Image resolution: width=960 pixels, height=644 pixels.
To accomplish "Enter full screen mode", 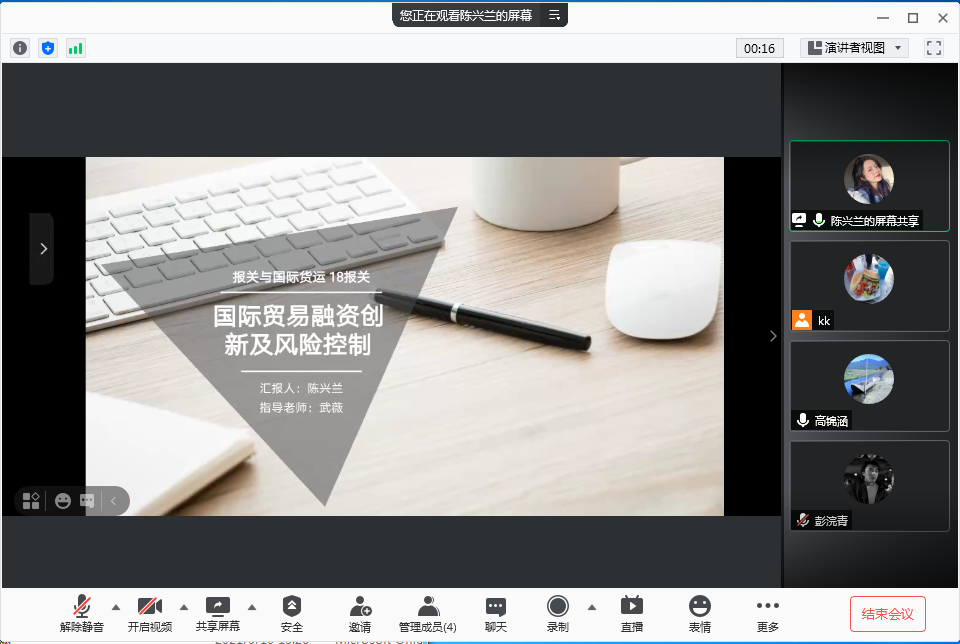I will coord(934,48).
